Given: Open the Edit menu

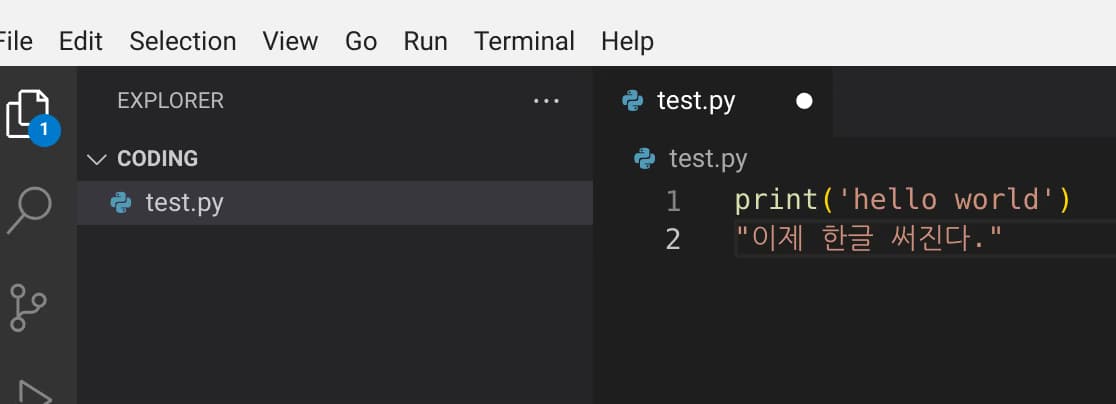Looking at the screenshot, I should pos(81,41).
